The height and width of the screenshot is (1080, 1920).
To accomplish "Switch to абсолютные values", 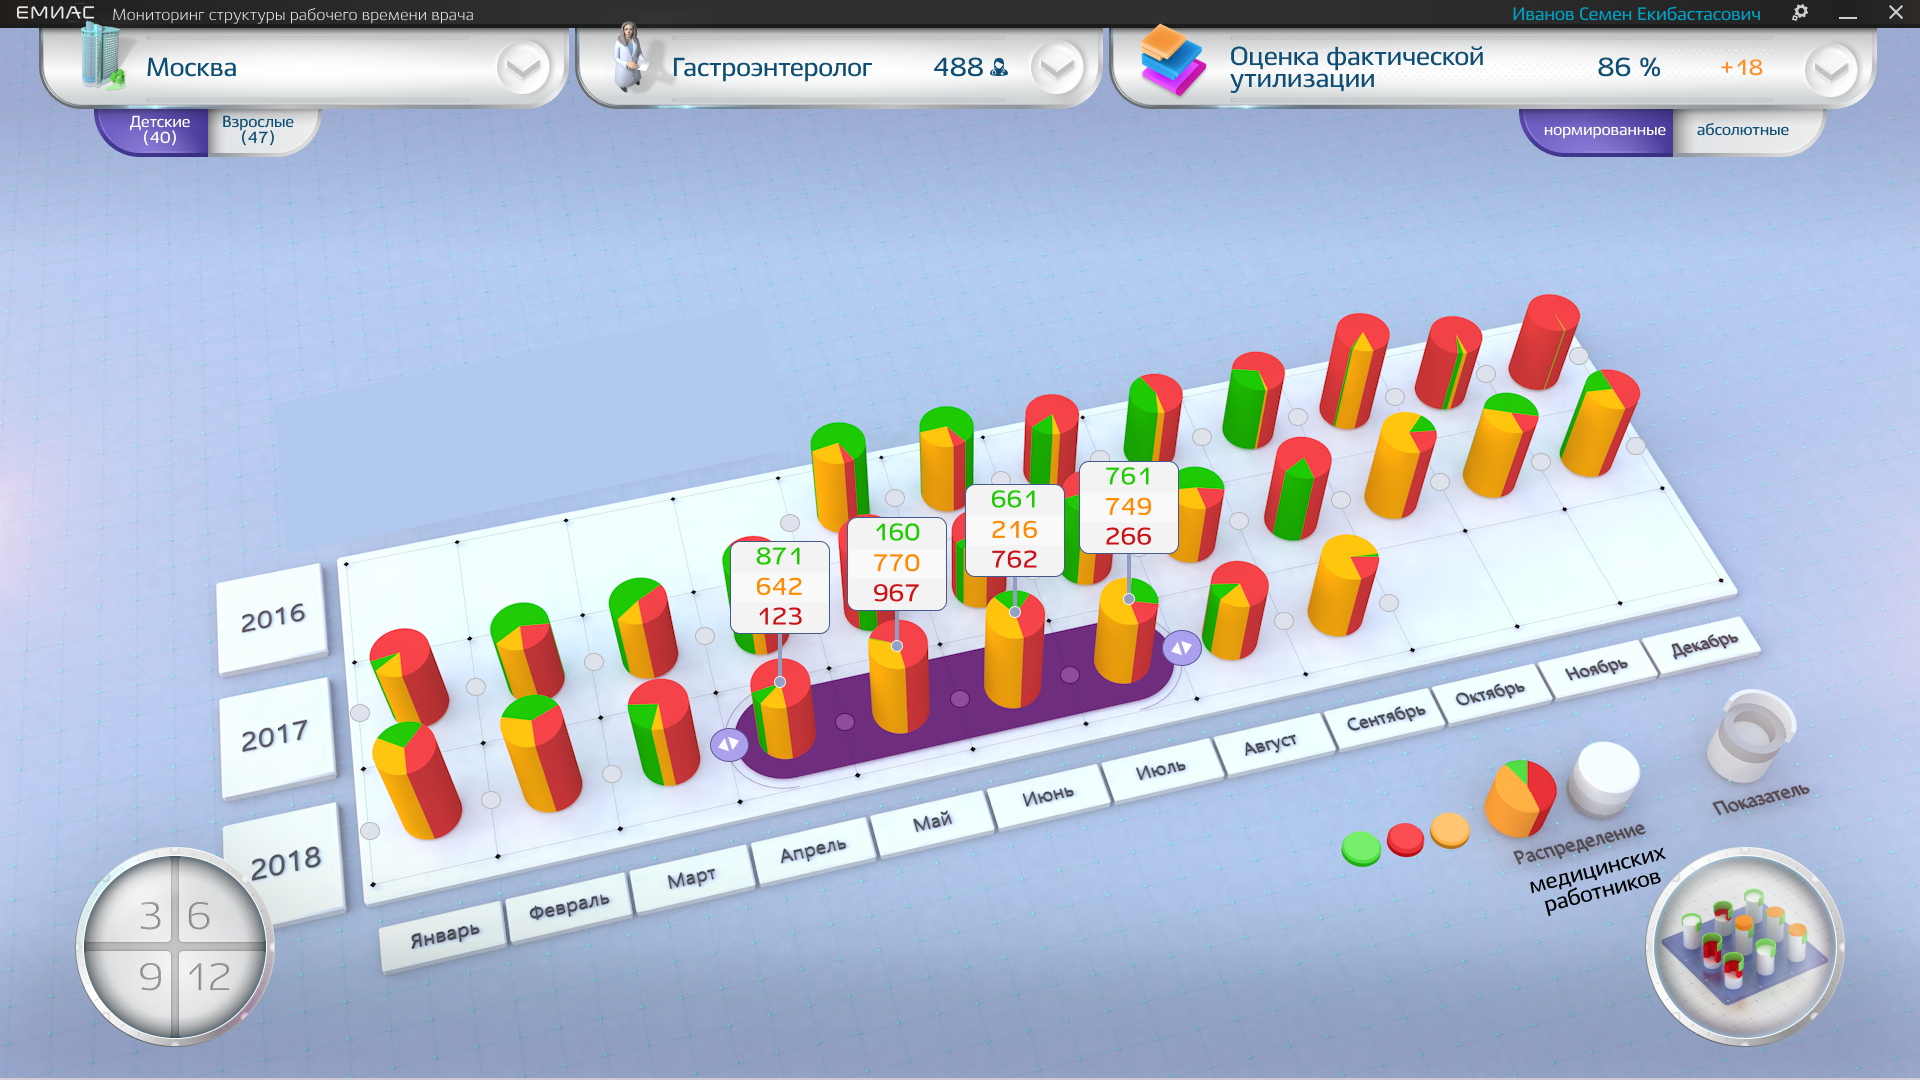I will click(1742, 130).
